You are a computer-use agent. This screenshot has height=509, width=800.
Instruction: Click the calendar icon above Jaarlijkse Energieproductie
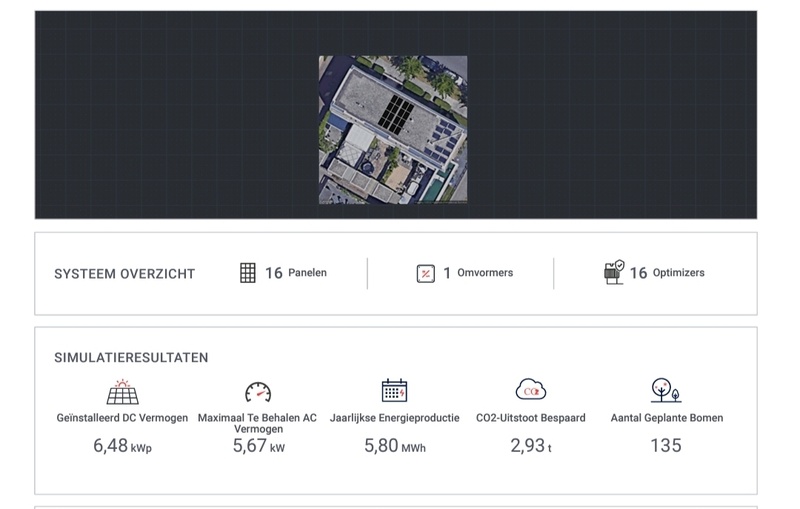click(394, 391)
